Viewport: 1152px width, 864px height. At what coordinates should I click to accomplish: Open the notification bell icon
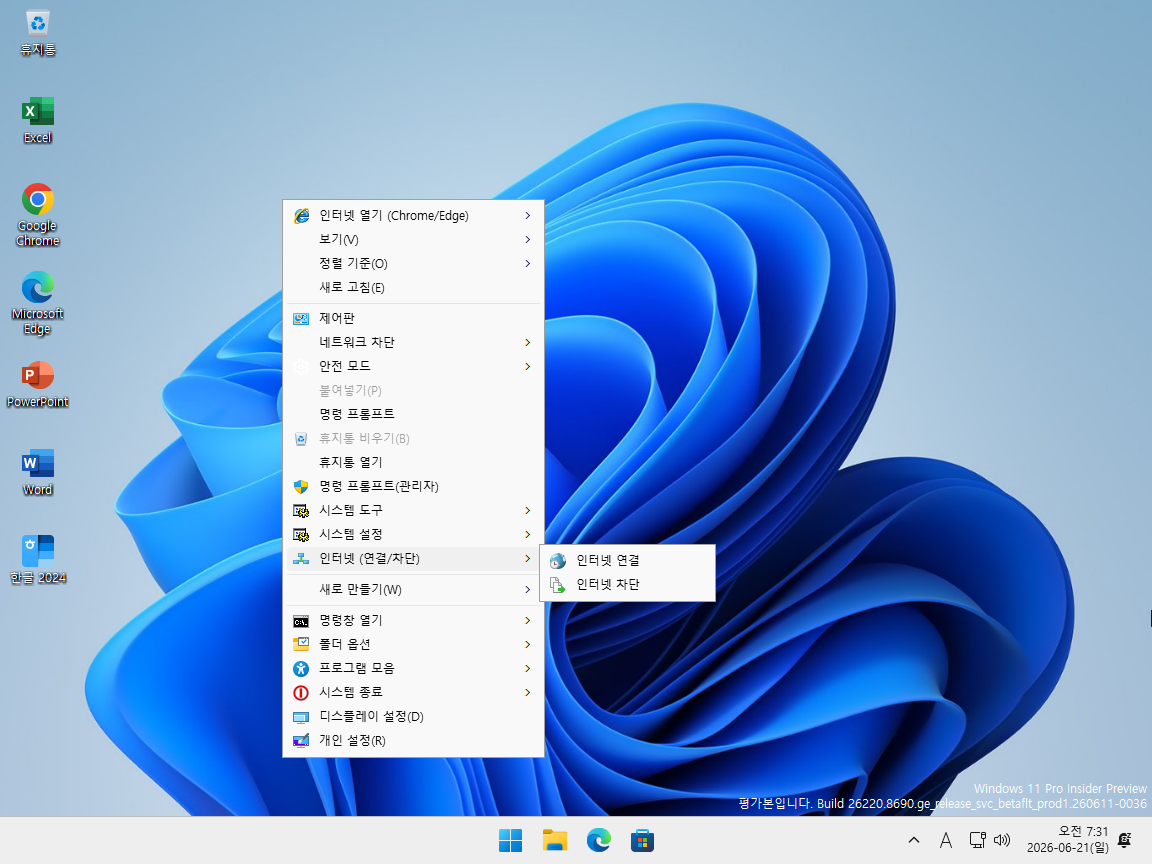click(1124, 840)
